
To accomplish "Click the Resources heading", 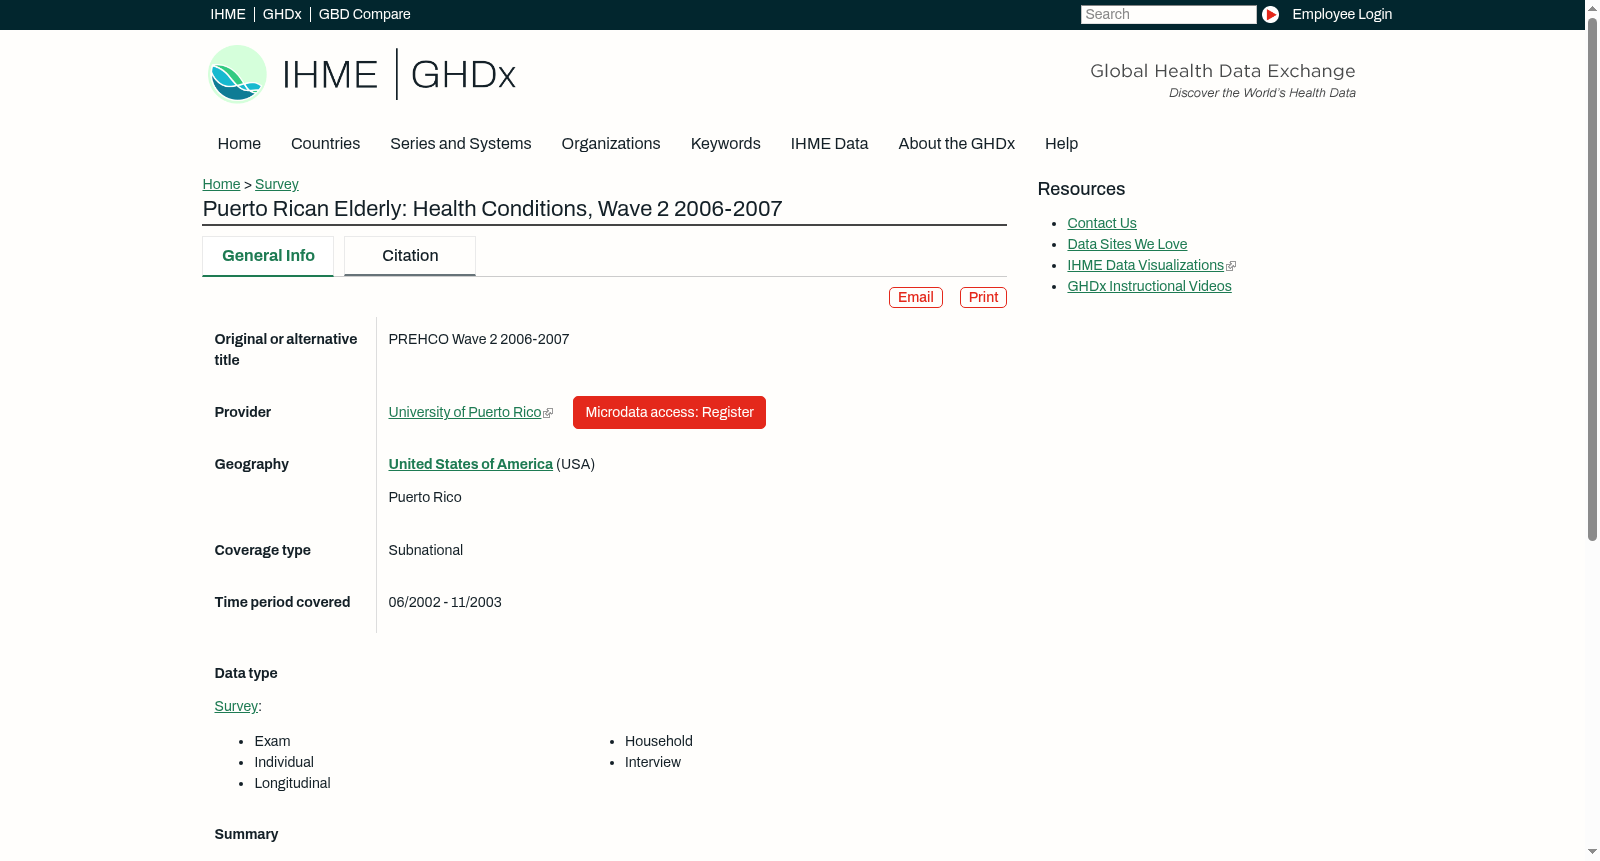I will tap(1081, 189).
